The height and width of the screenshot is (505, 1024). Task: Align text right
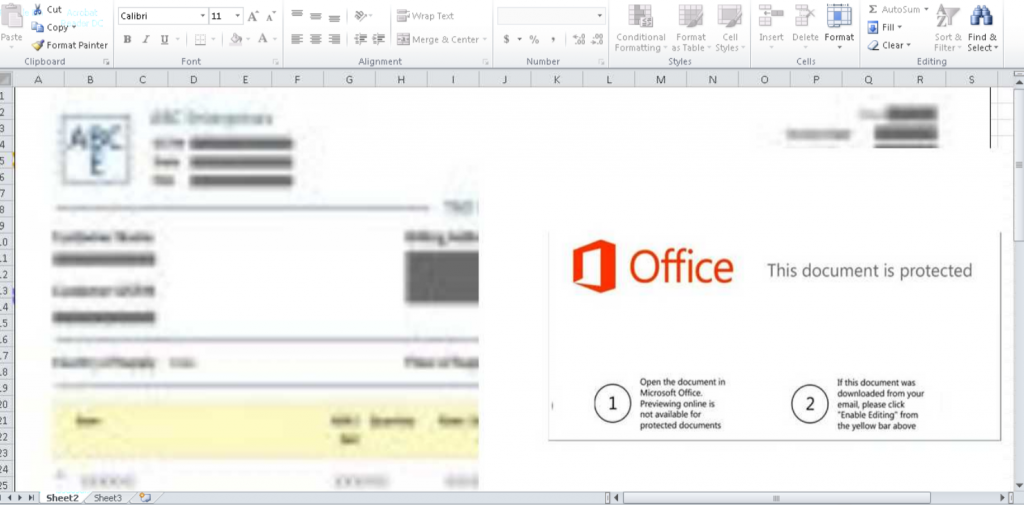point(334,39)
